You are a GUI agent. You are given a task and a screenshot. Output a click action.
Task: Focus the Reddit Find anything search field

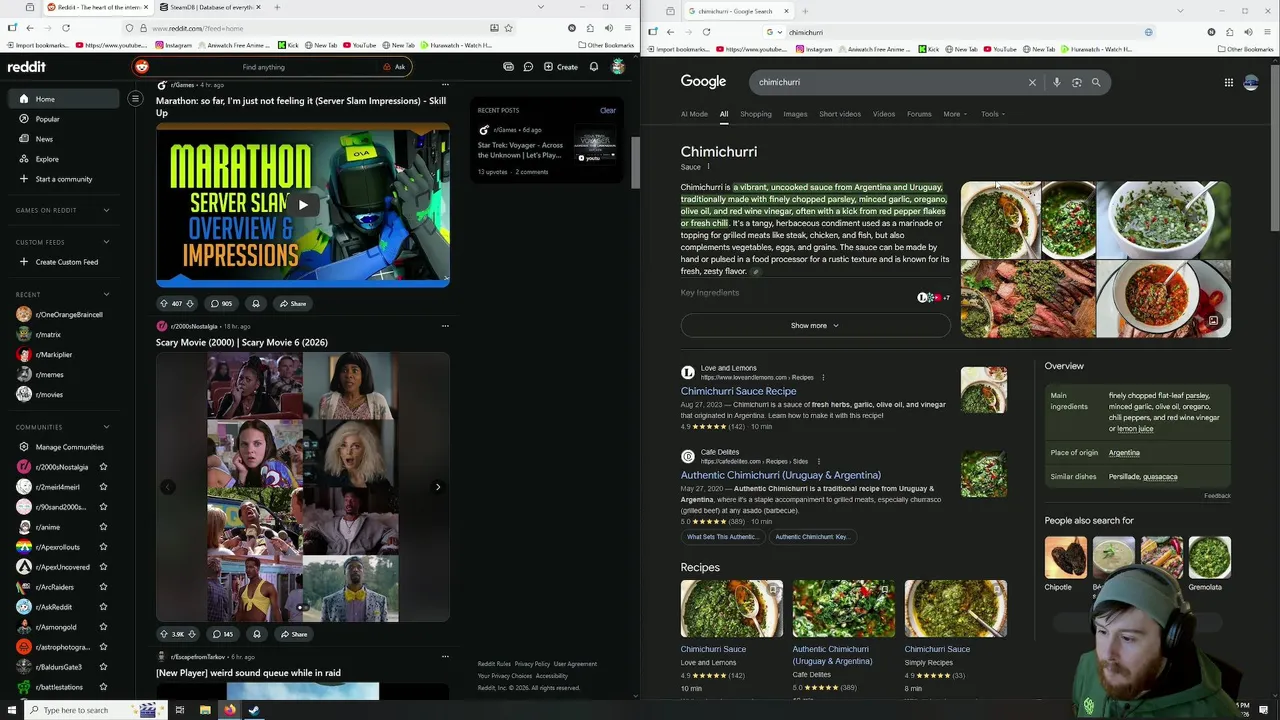pyautogui.click(x=263, y=67)
